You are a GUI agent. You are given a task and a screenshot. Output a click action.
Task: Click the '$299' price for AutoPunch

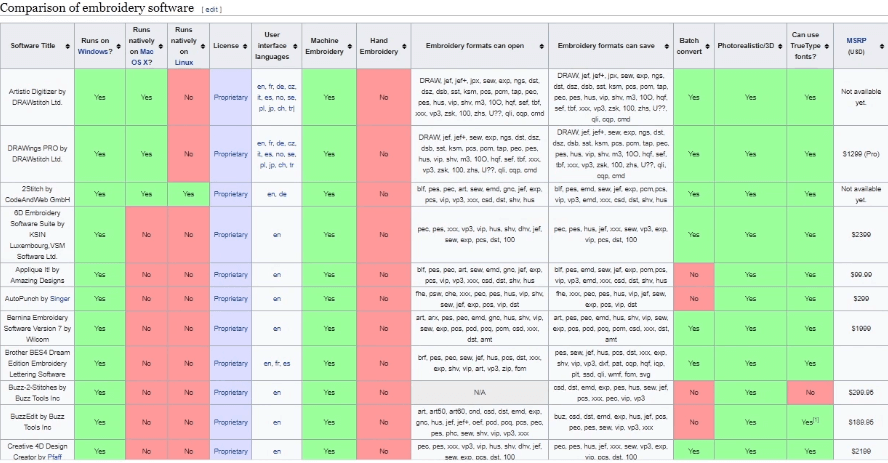(861, 298)
